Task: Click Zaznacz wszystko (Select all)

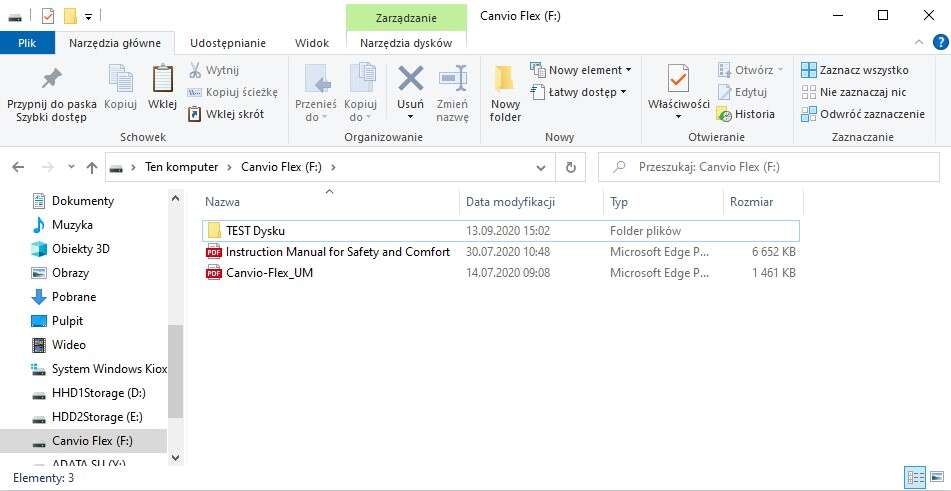Action: (x=855, y=70)
